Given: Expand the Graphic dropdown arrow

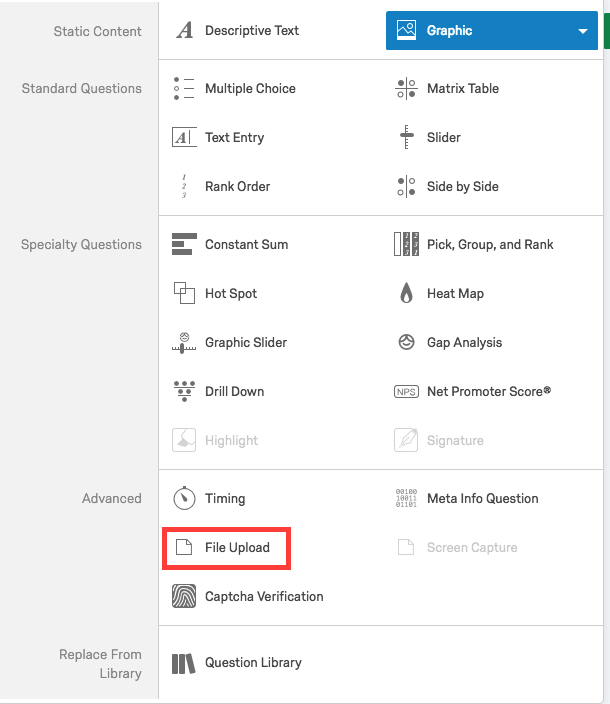Looking at the screenshot, I should (583, 31).
